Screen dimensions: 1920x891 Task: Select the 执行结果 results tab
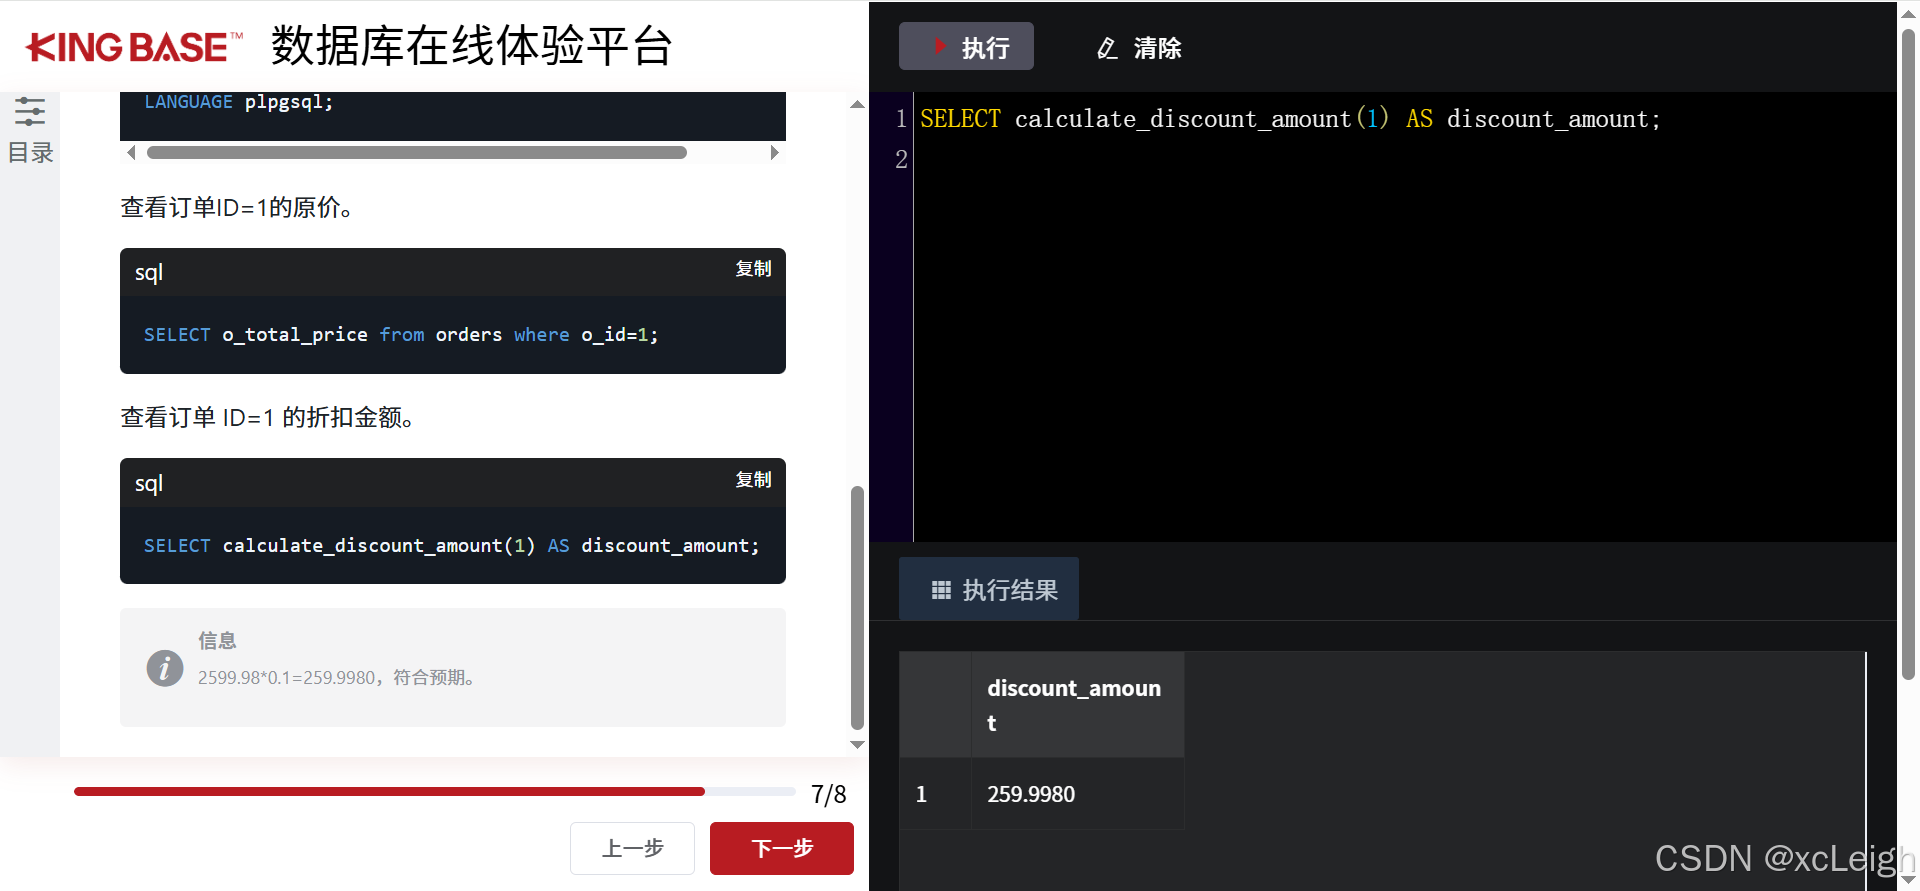coord(989,589)
